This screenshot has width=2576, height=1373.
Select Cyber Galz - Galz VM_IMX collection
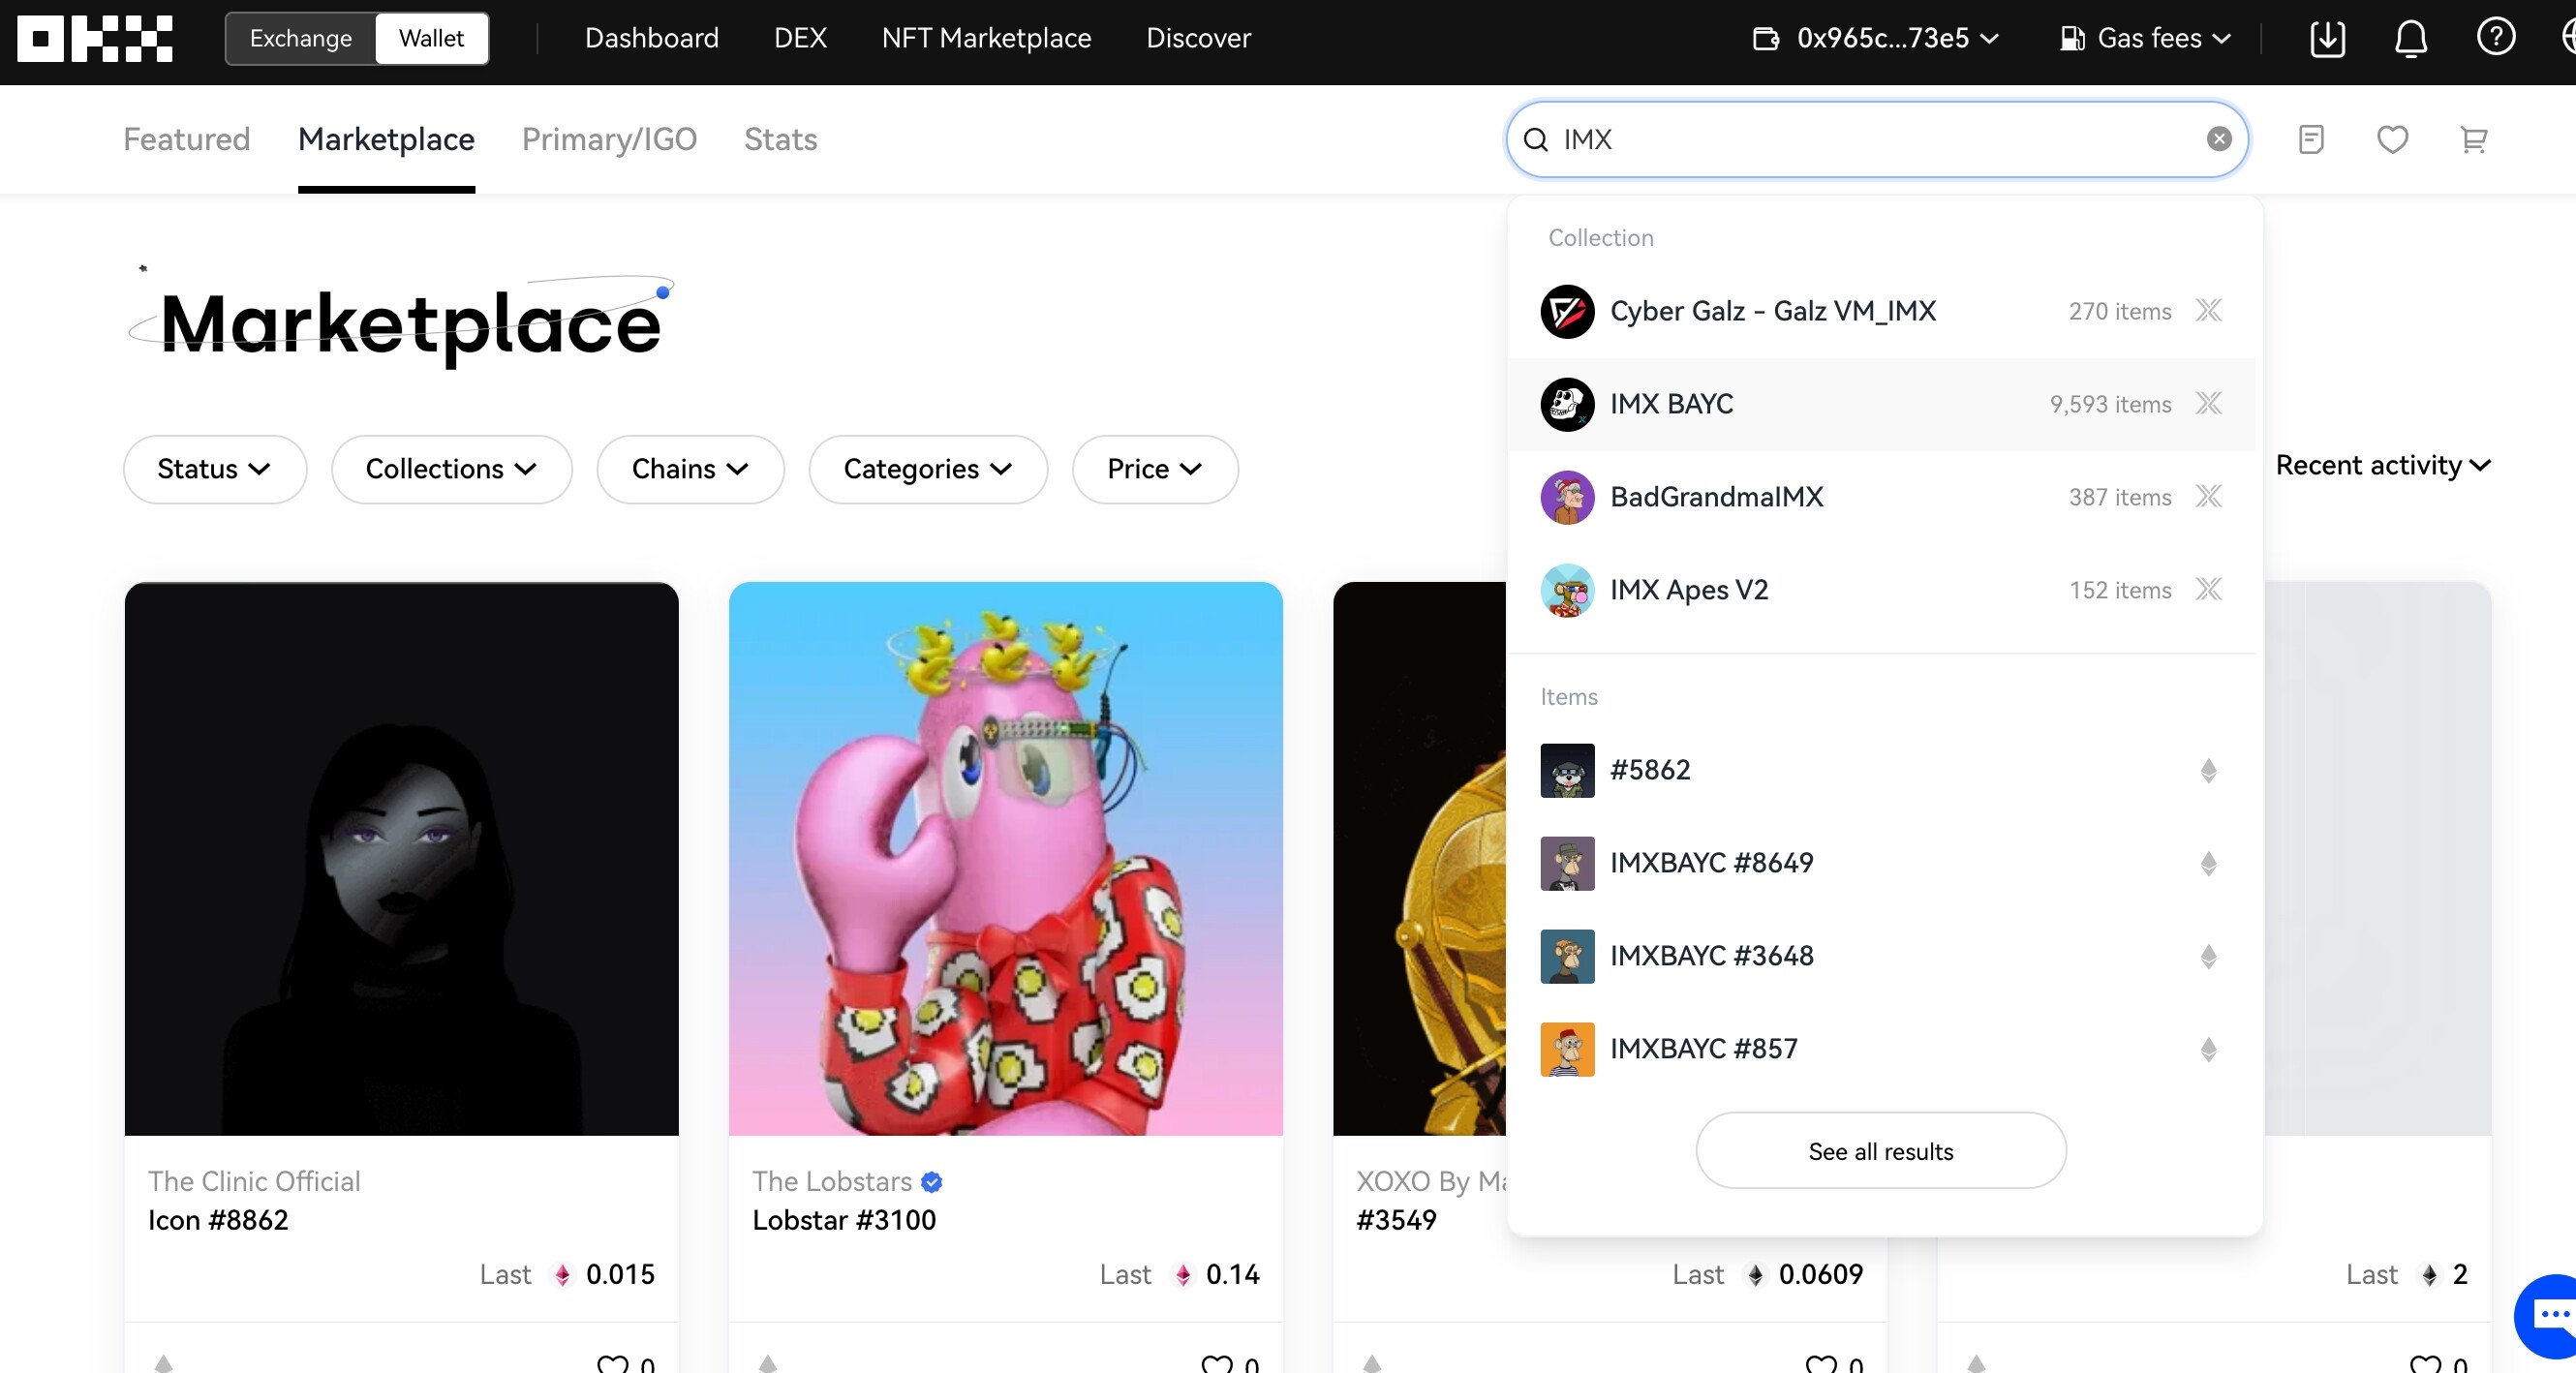tap(1880, 311)
